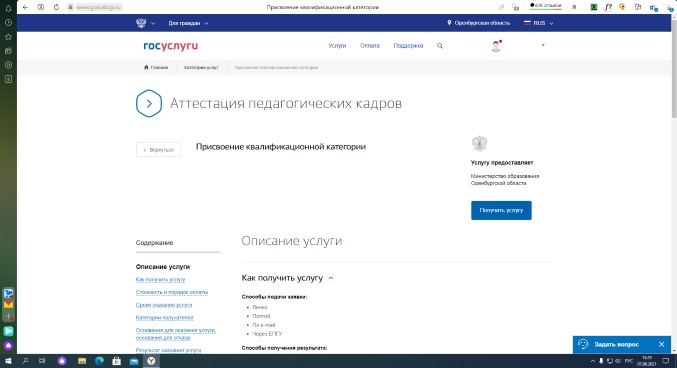Collapse 'Как получить услугу' section
Image resolution: width=677 pixels, height=368 pixels.
click(x=331, y=278)
